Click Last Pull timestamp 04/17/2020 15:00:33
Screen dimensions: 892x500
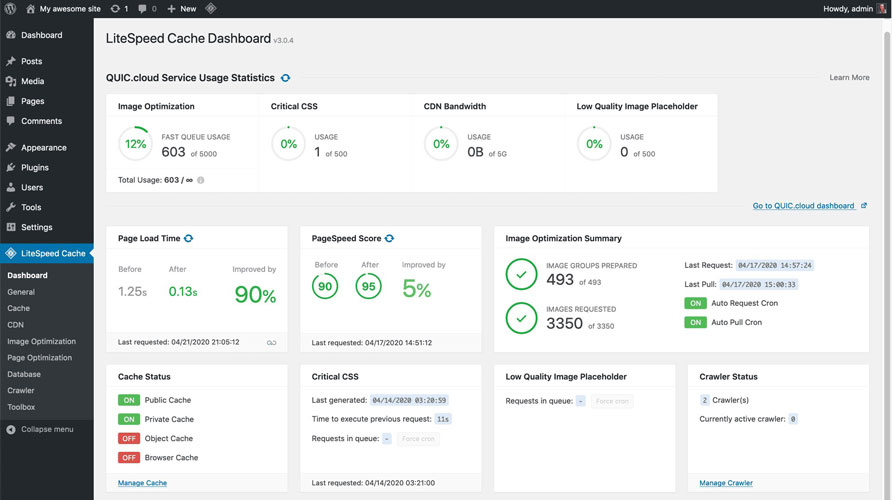click(x=759, y=284)
